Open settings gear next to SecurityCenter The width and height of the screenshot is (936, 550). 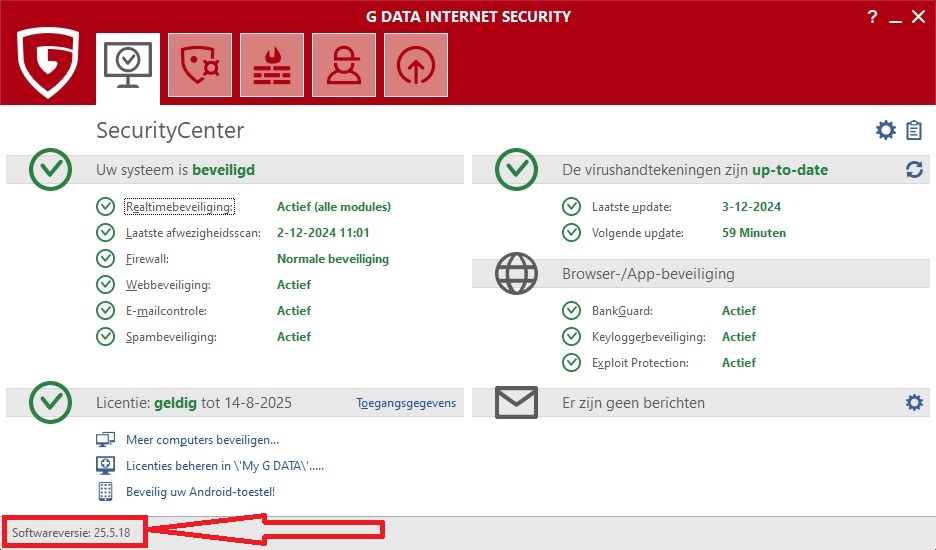coord(886,130)
